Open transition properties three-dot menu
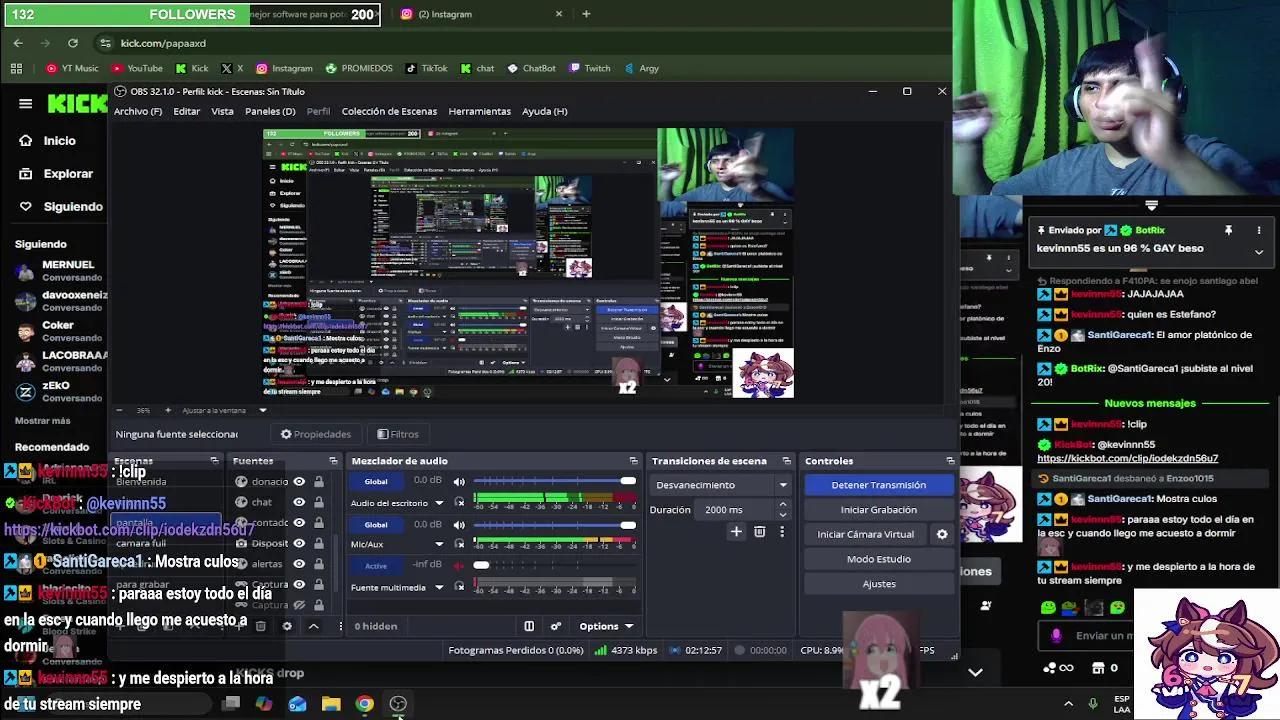The width and height of the screenshot is (1280, 720). [782, 532]
